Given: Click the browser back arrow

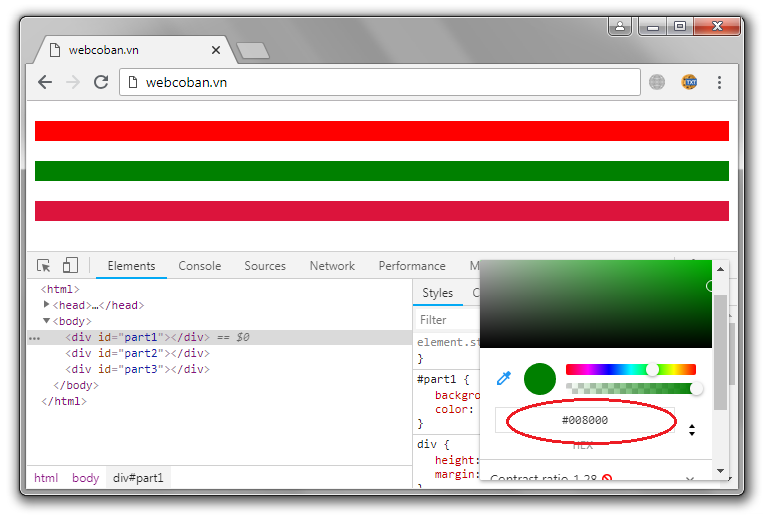Looking at the screenshot, I should click(x=44, y=82).
